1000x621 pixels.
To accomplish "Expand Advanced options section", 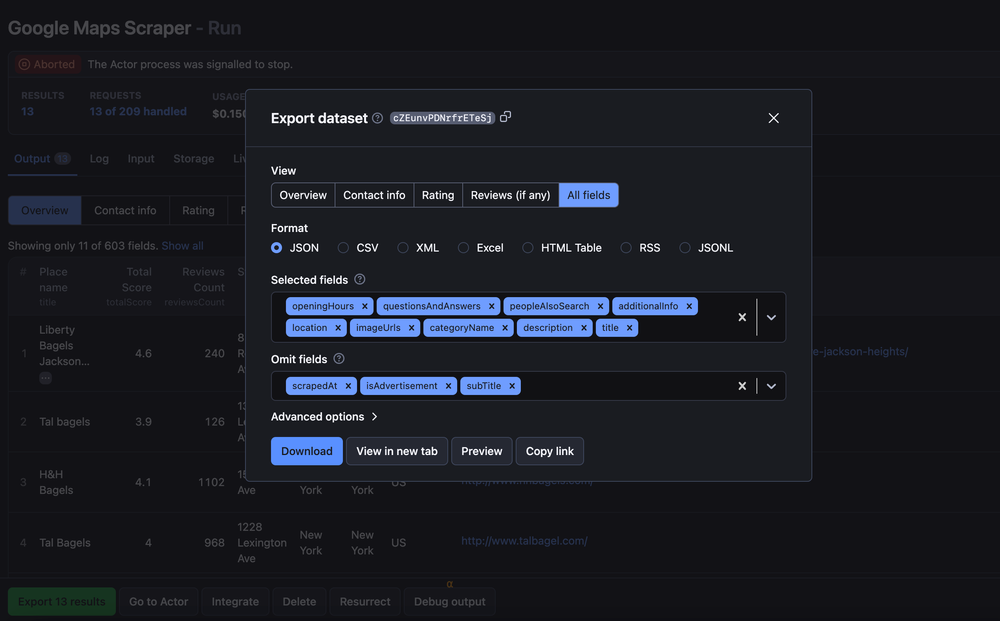I will click(324, 417).
